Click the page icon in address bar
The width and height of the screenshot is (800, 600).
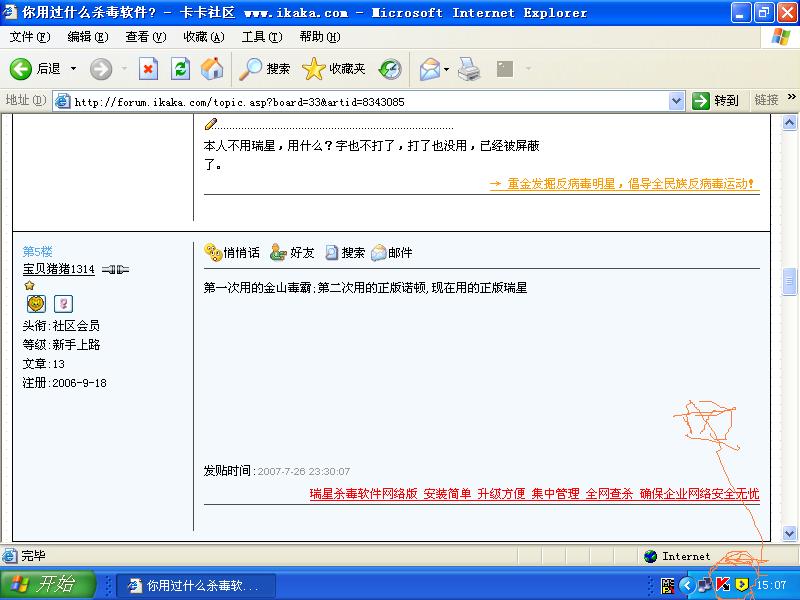[62, 101]
